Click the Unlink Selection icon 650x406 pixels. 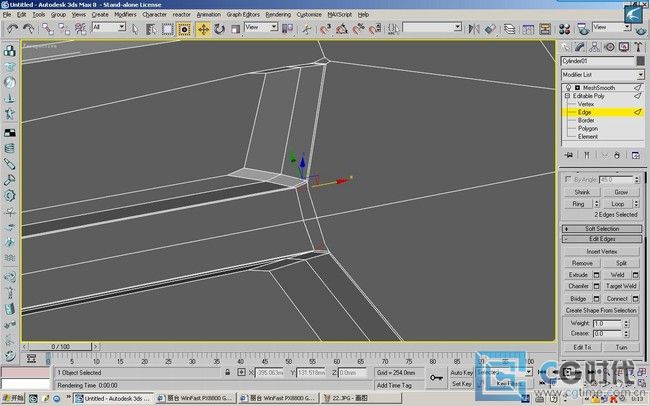64,29
